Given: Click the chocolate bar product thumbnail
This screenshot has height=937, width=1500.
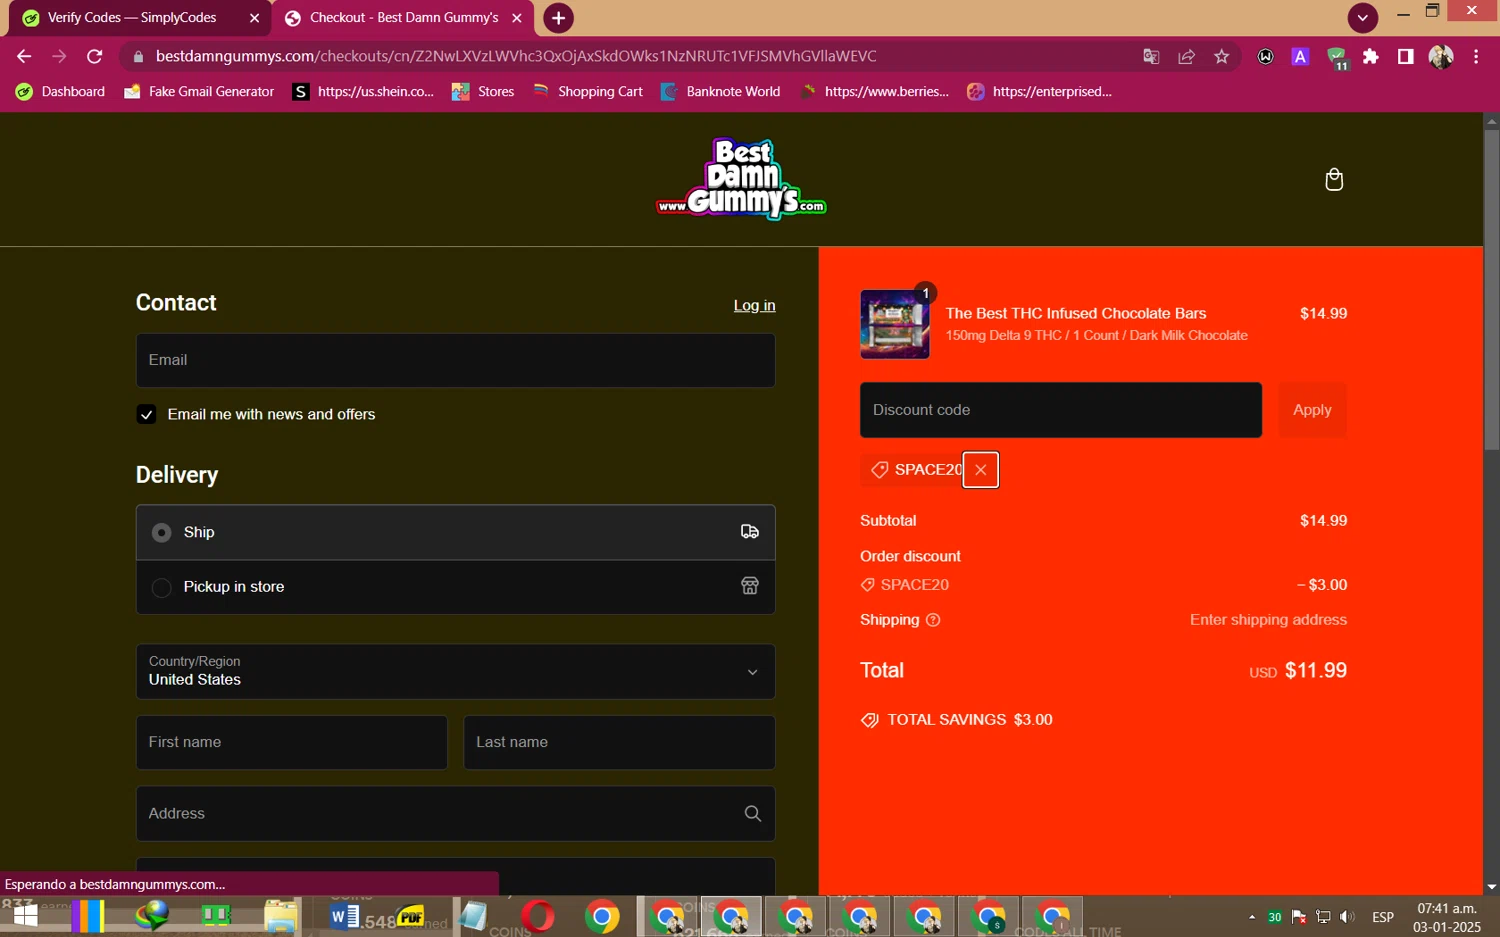Looking at the screenshot, I should click(x=894, y=324).
